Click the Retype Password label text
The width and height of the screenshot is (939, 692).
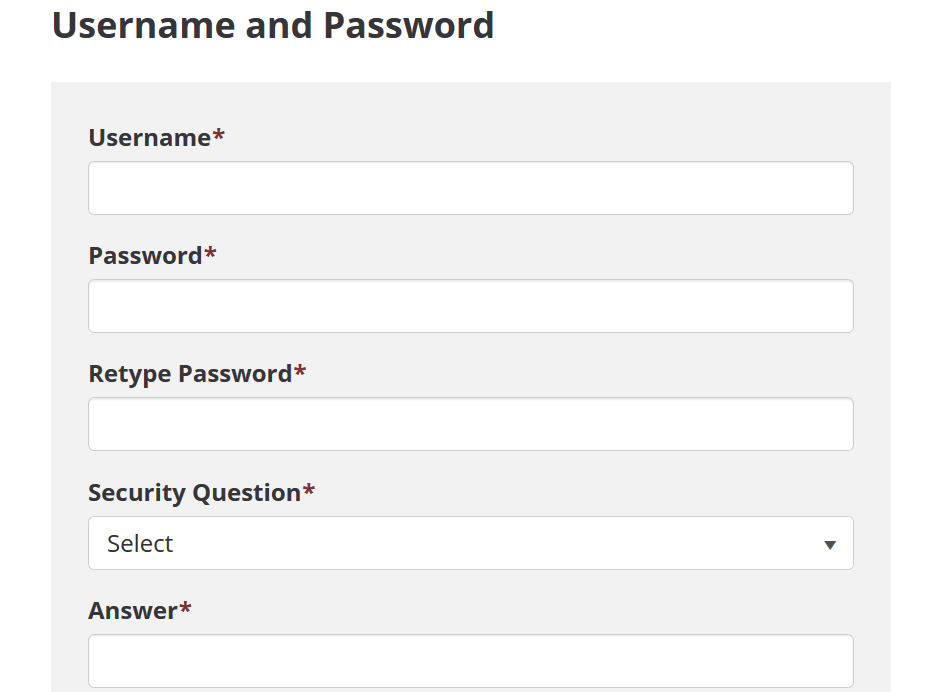tap(190, 375)
